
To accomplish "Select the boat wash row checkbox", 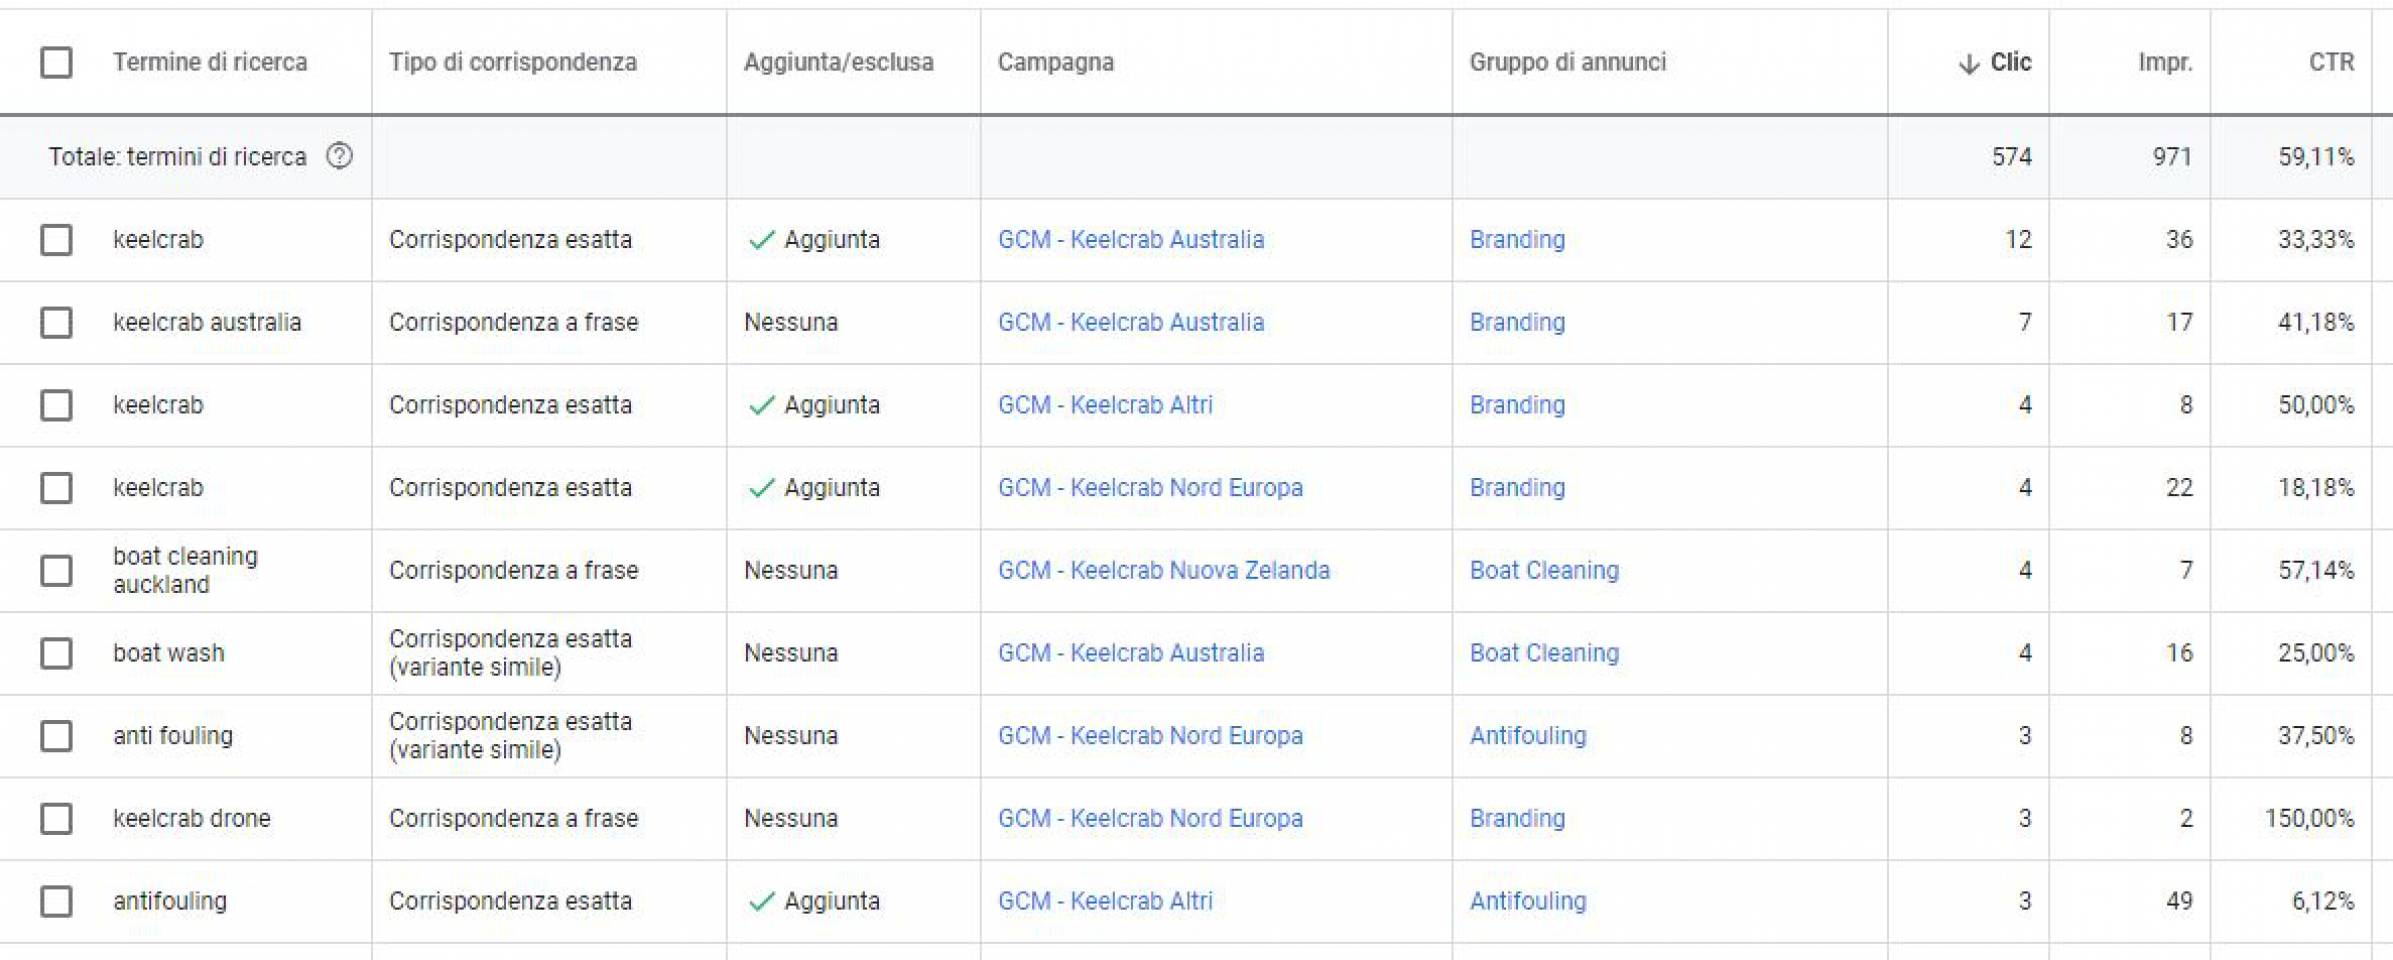I will pyautogui.click(x=56, y=653).
